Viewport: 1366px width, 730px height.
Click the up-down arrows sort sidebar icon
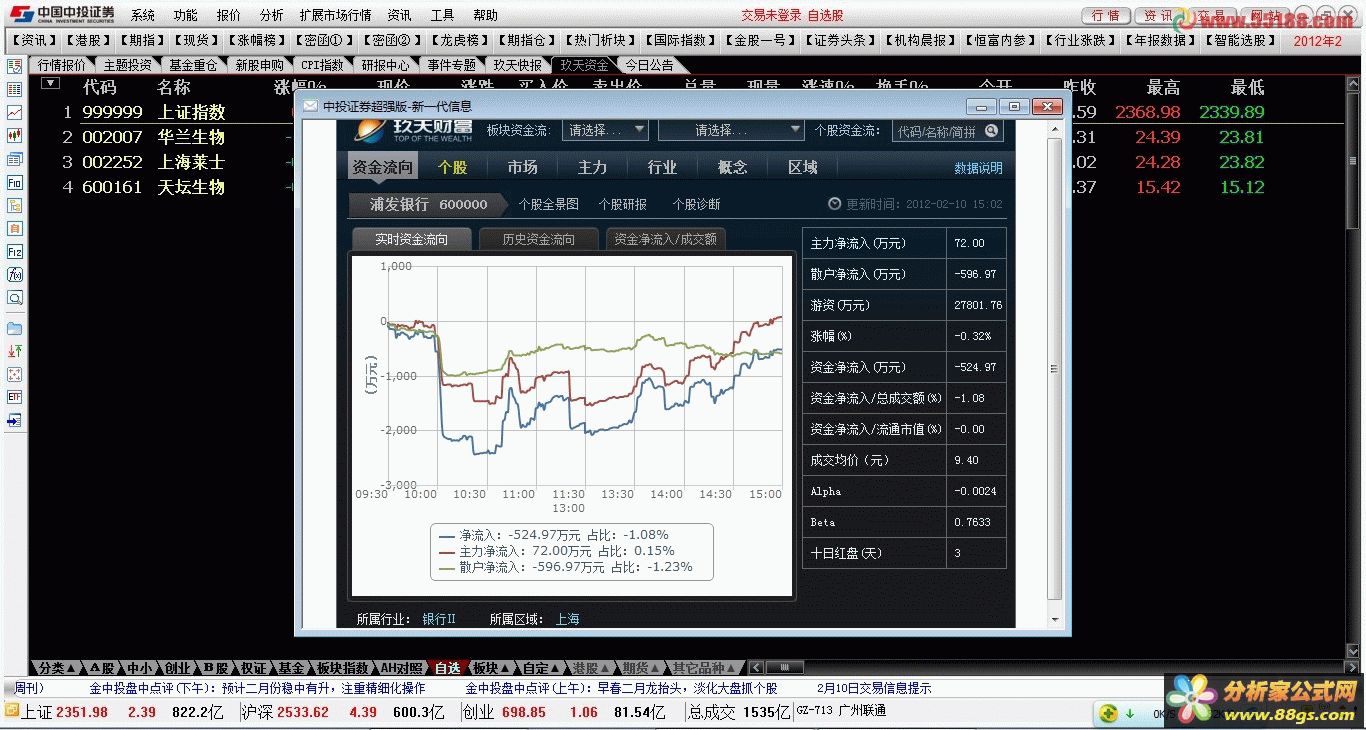(x=14, y=351)
